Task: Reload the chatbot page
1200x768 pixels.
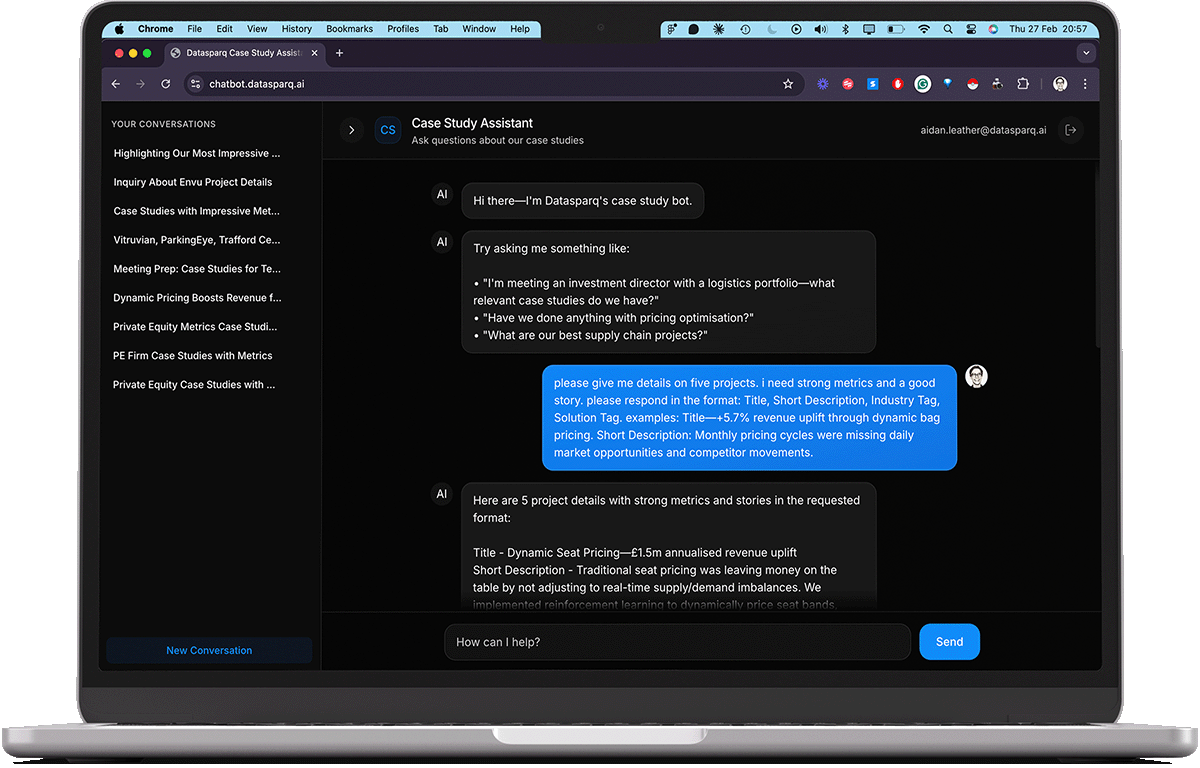Action: pyautogui.click(x=166, y=84)
